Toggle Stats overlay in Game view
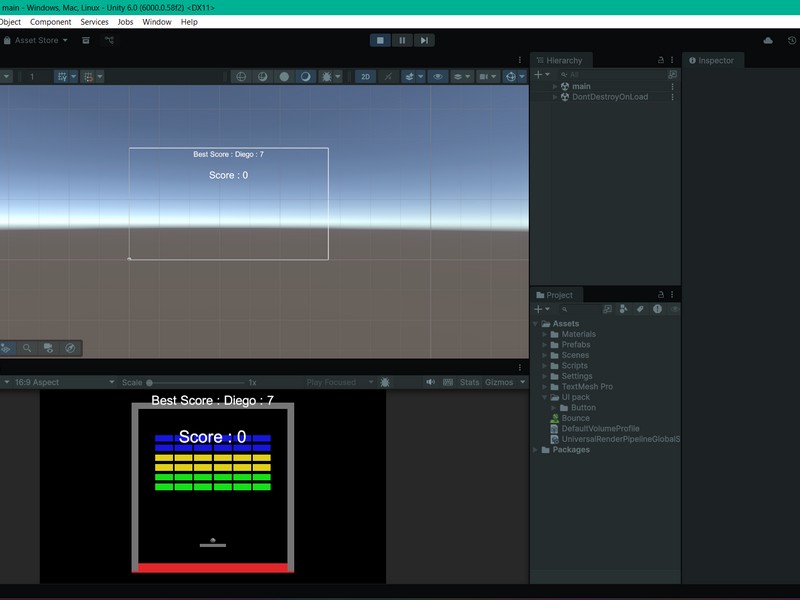Image resolution: width=800 pixels, height=600 pixels. point(469,382)
